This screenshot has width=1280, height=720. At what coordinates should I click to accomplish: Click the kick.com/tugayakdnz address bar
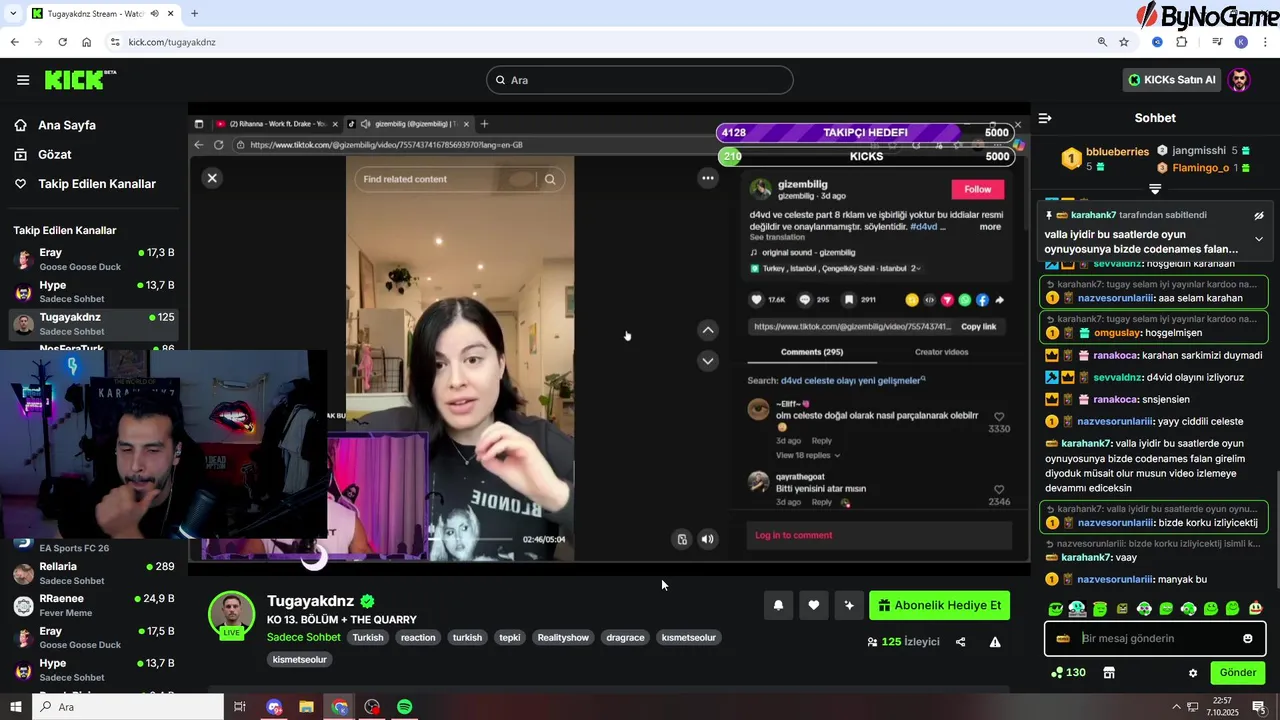click(x=600, y=42)
